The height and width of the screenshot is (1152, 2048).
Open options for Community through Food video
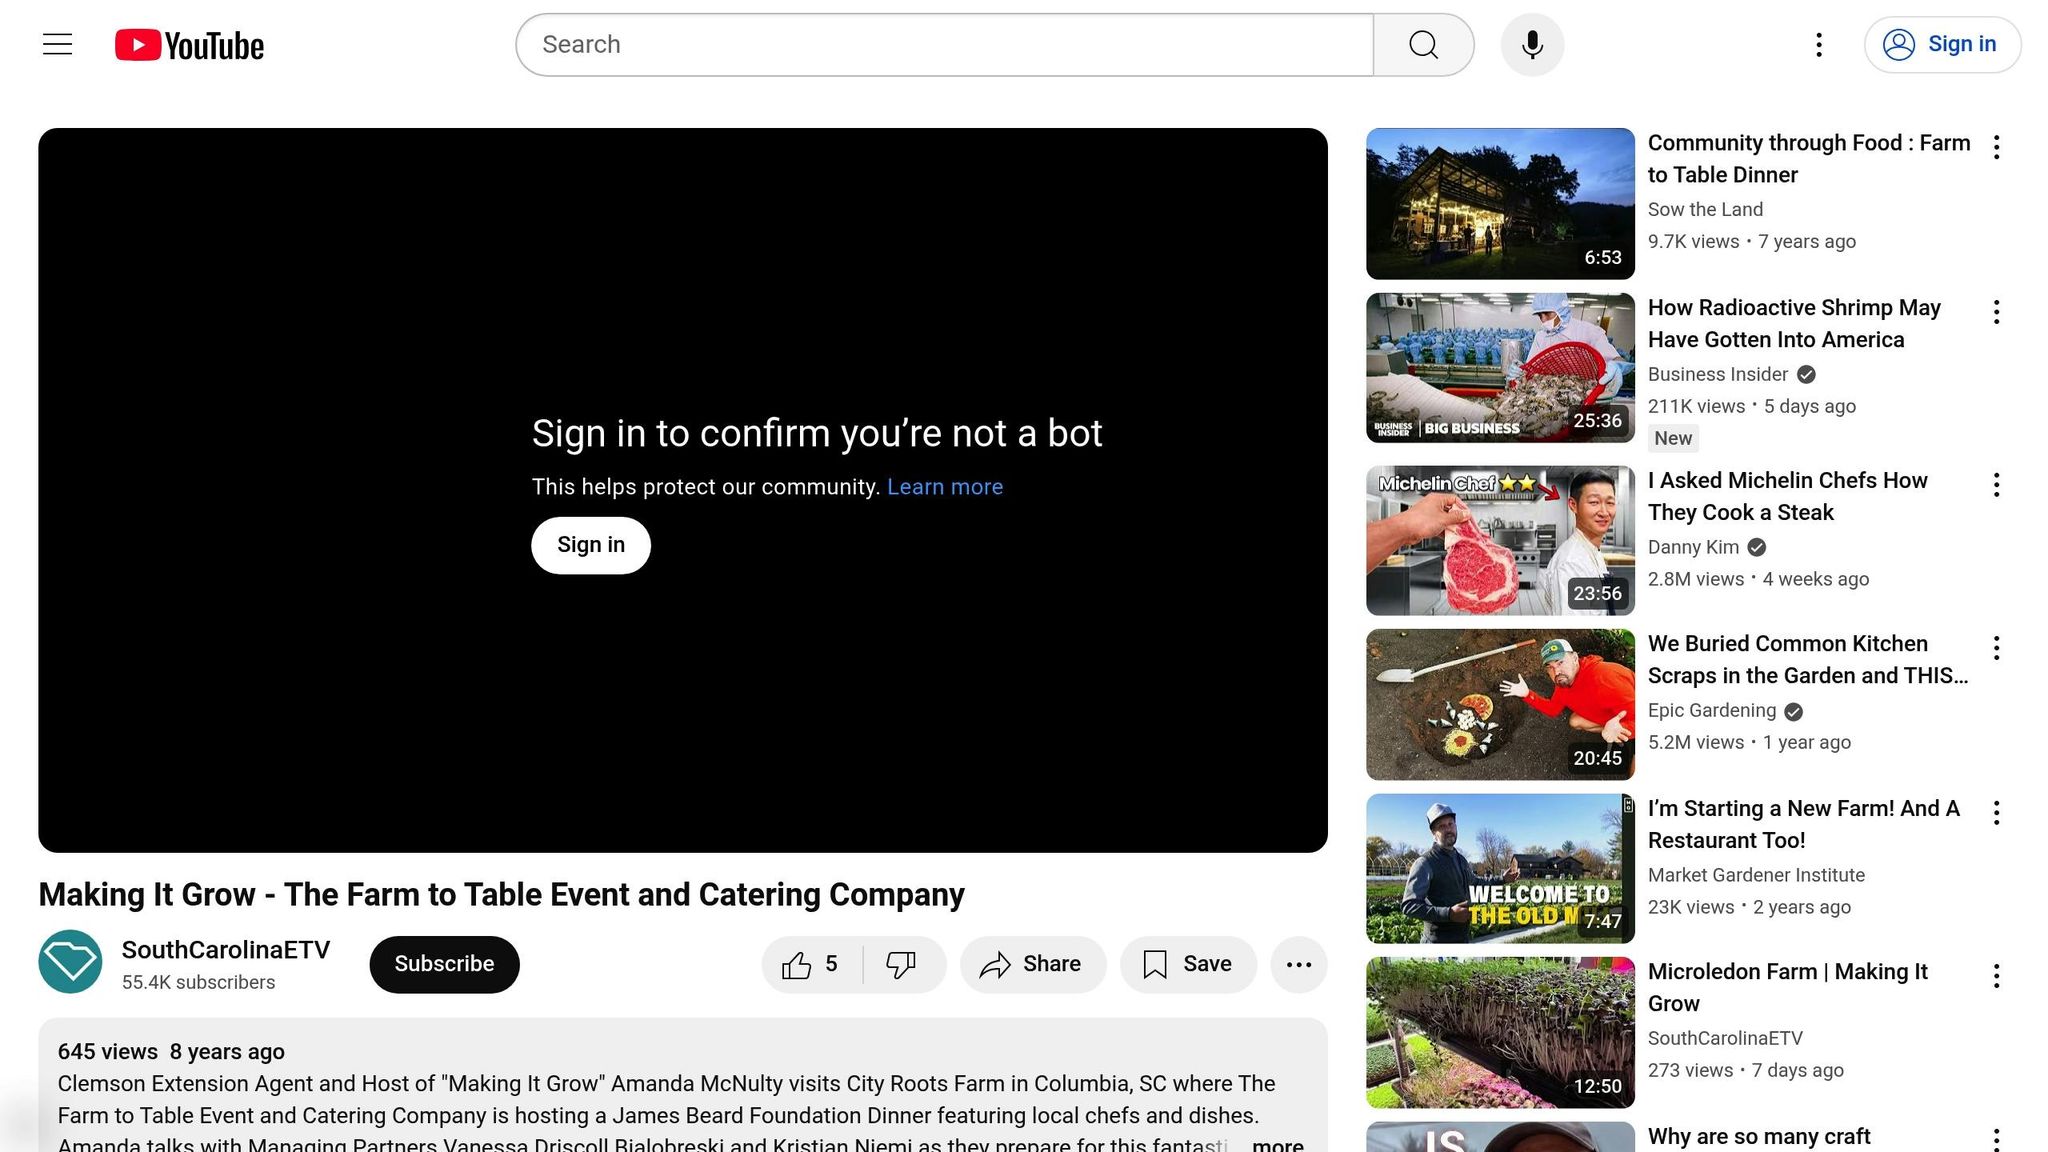[1996, 147]
